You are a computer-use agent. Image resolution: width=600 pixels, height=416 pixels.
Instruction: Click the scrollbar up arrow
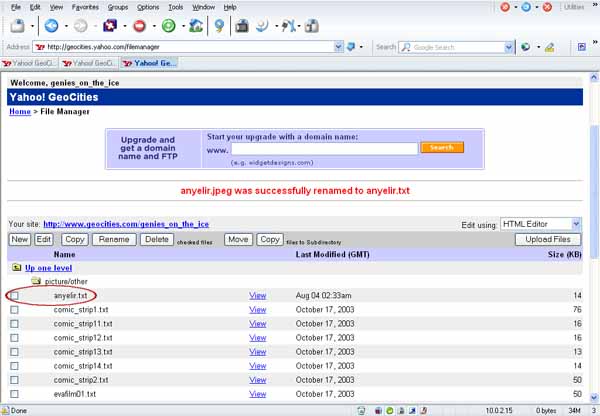pyautogui.click(x=594, y=77)
